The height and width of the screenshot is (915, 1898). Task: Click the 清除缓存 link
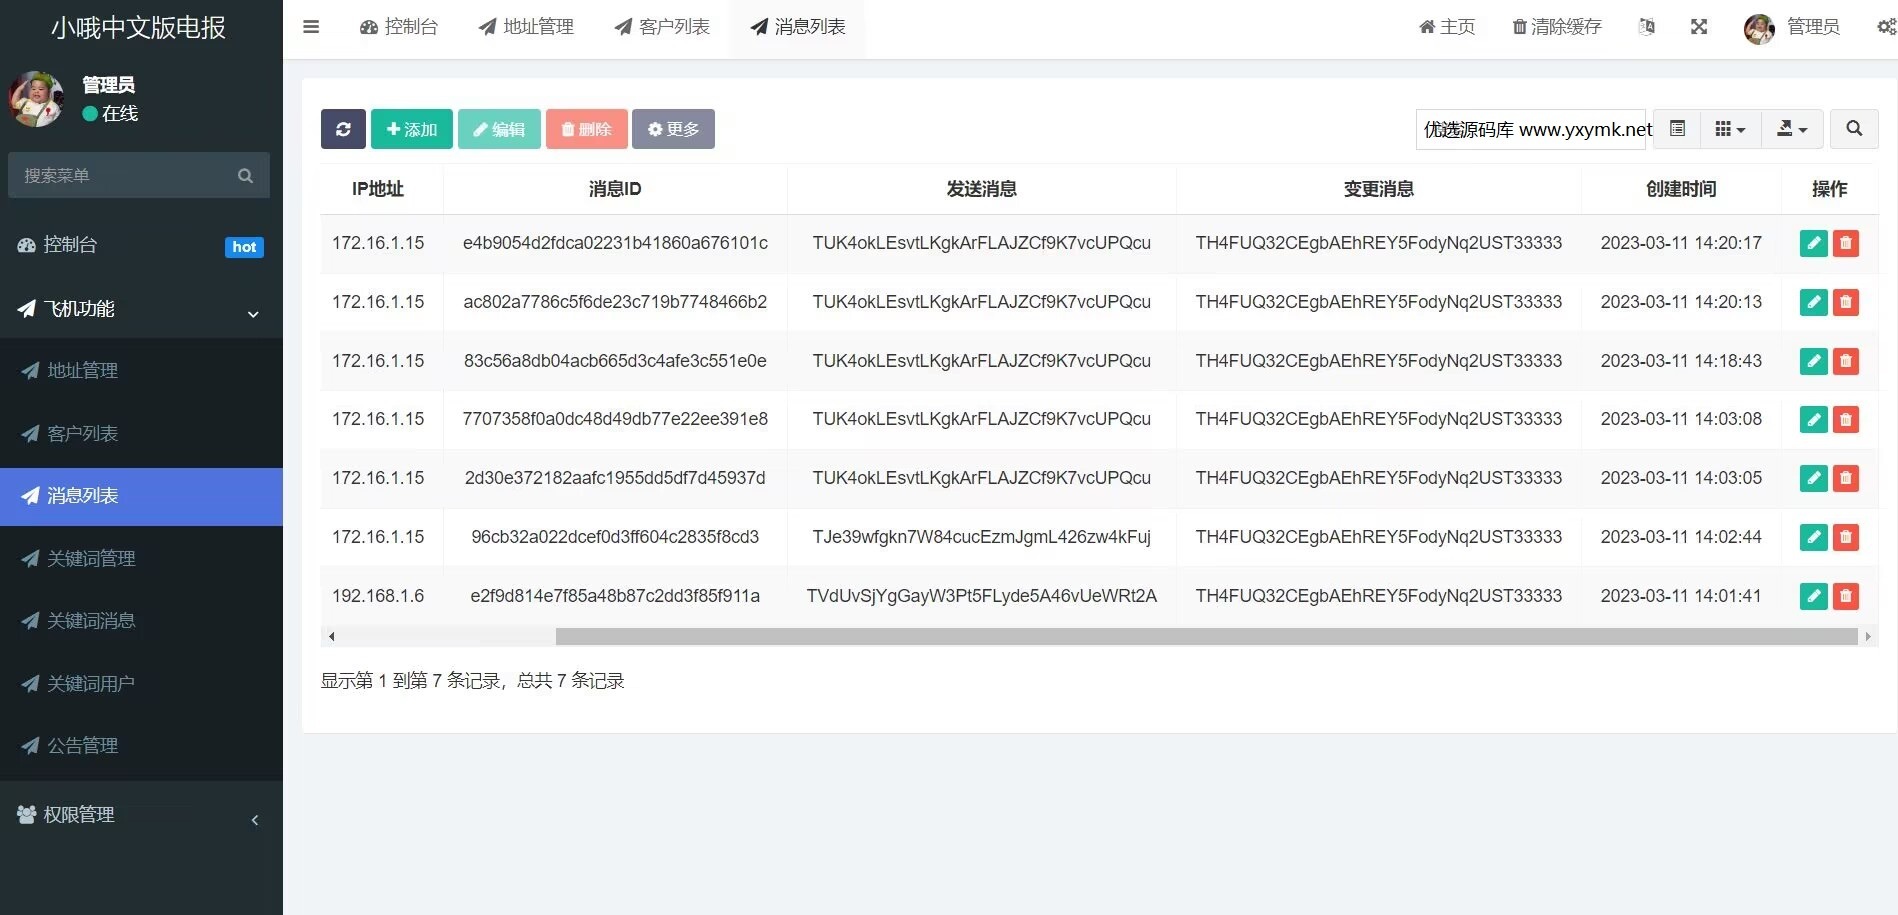1557,27
